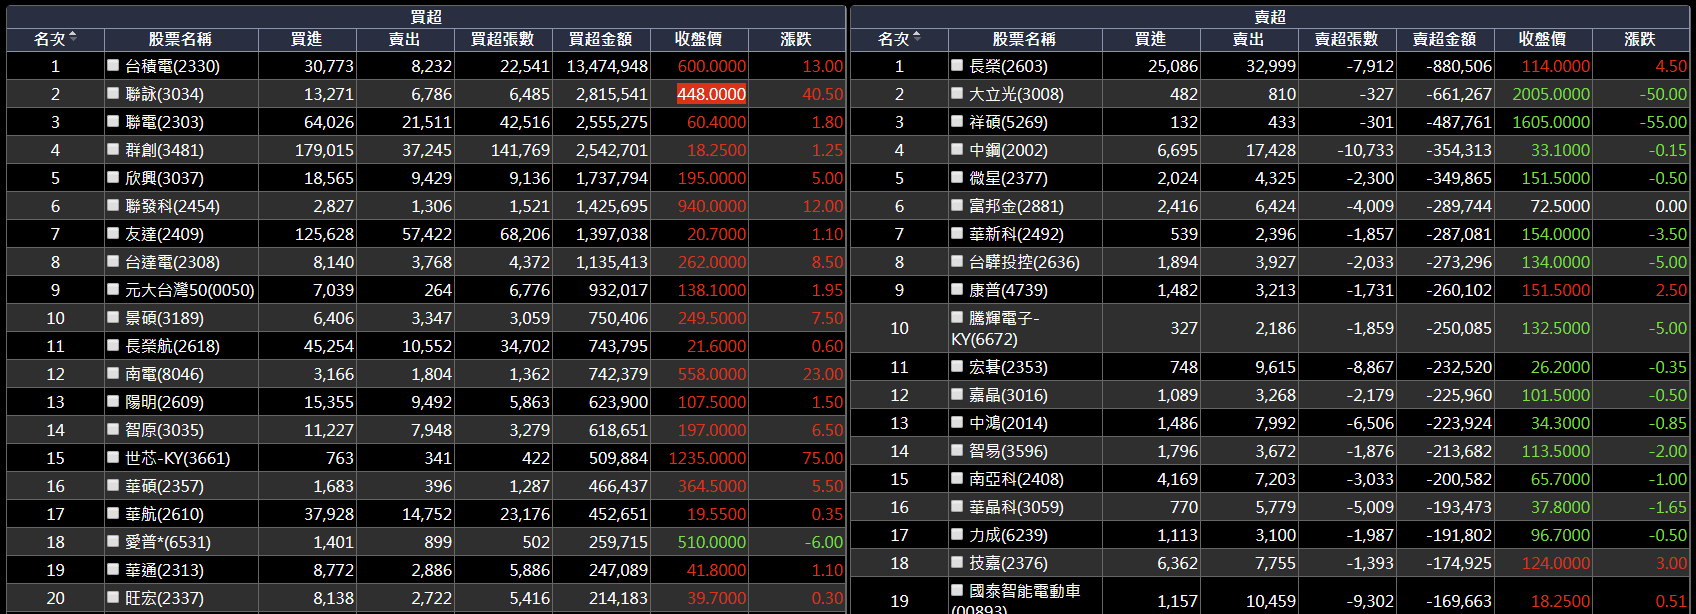Click stock name 南電(8046)
The width and height of the screenshot is (1696, 614).
(x=164, y=374)
